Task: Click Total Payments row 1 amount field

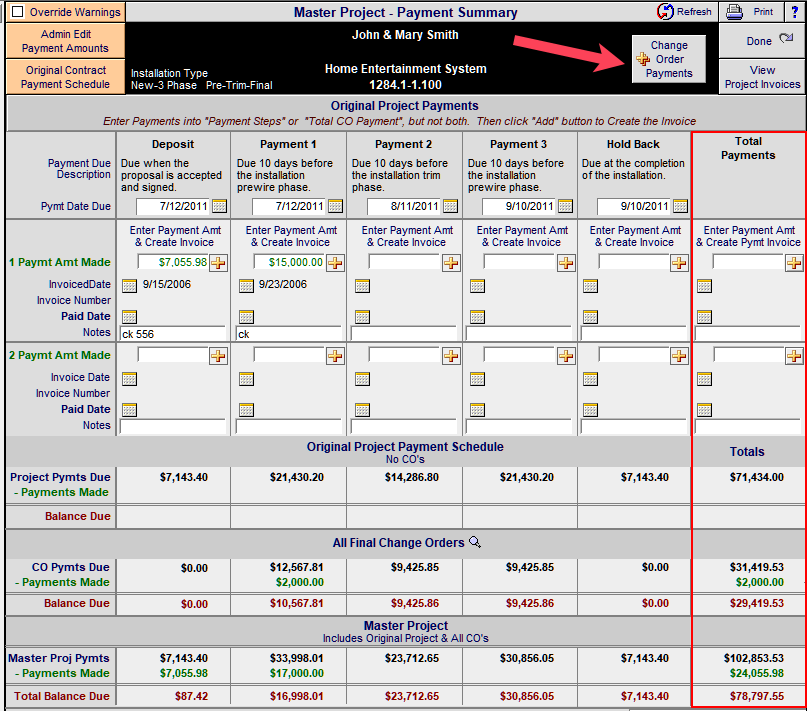Action: [x=748, y=262]
